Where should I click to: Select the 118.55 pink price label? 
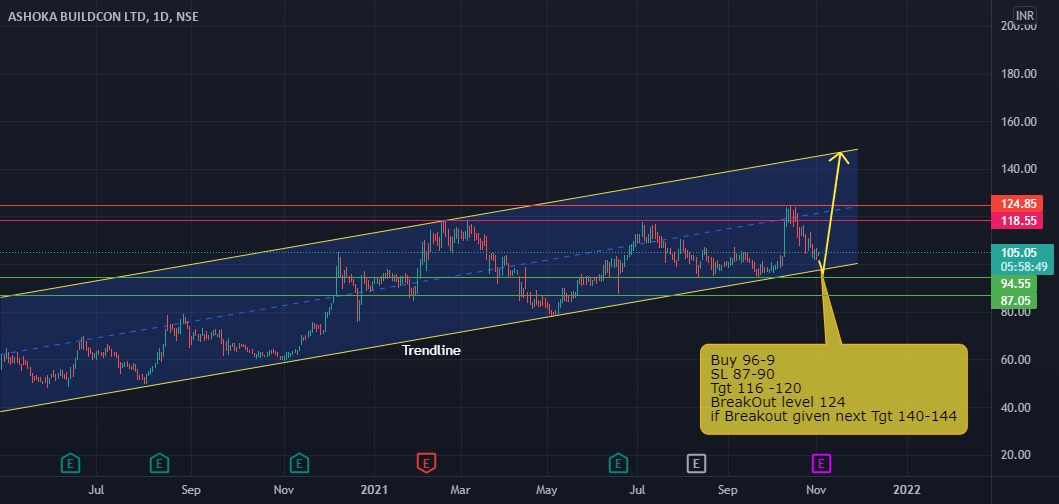(1016, 220)
